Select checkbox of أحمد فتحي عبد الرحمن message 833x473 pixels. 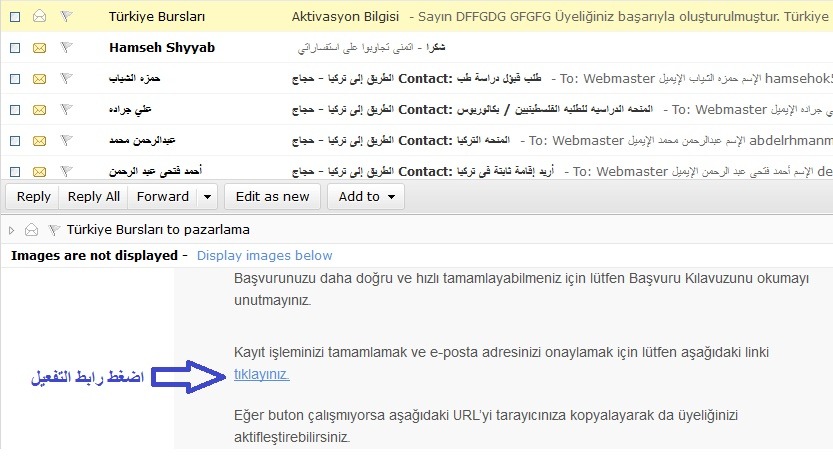15,172
